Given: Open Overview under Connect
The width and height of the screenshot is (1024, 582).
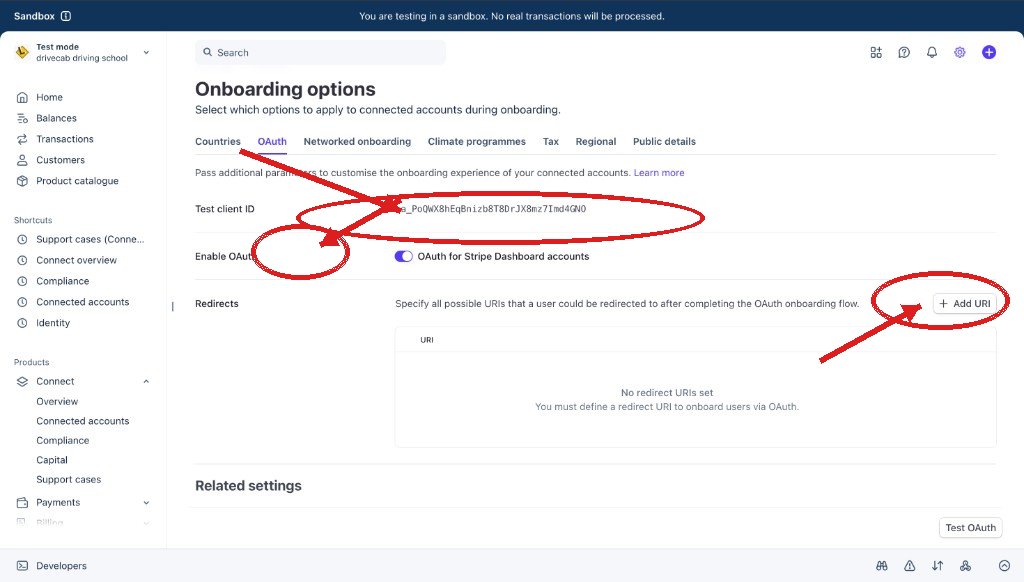Looking at the screenshot, I should [x=57, y=402].
